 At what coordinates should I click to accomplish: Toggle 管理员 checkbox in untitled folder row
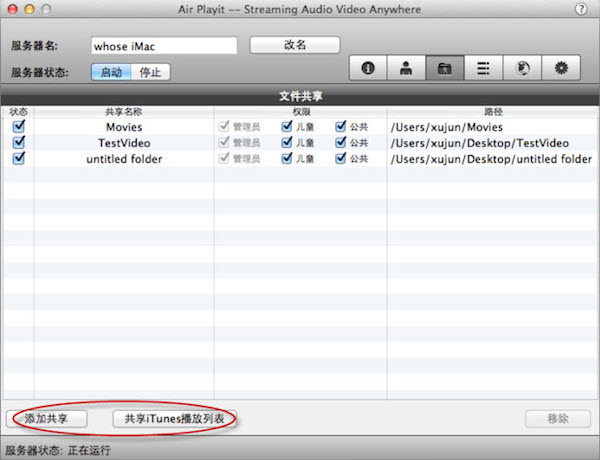[224, 158]
